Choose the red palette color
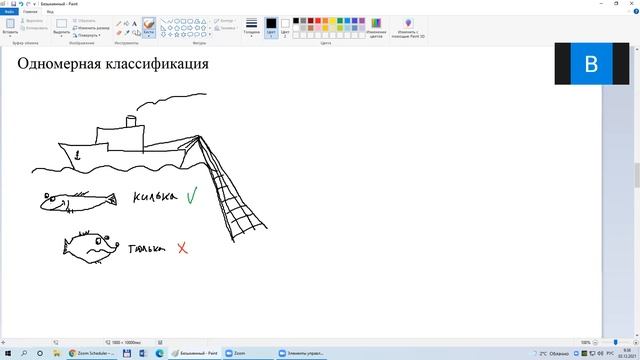The height and width of the screenshot is (360, 640). pos(318,20)
